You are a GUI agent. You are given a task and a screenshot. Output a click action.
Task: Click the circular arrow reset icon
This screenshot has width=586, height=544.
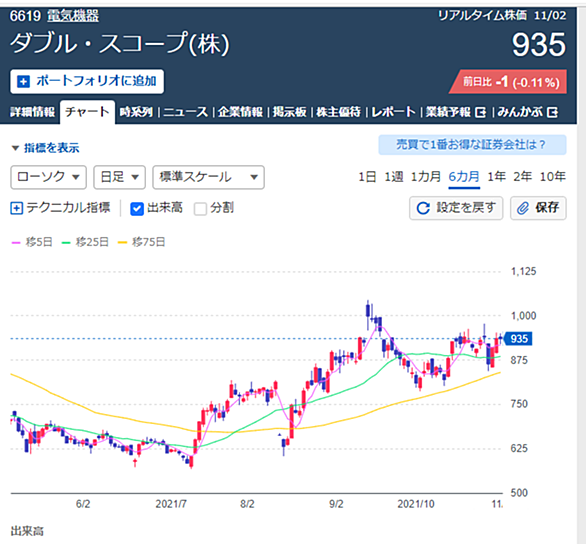[423, 208]
